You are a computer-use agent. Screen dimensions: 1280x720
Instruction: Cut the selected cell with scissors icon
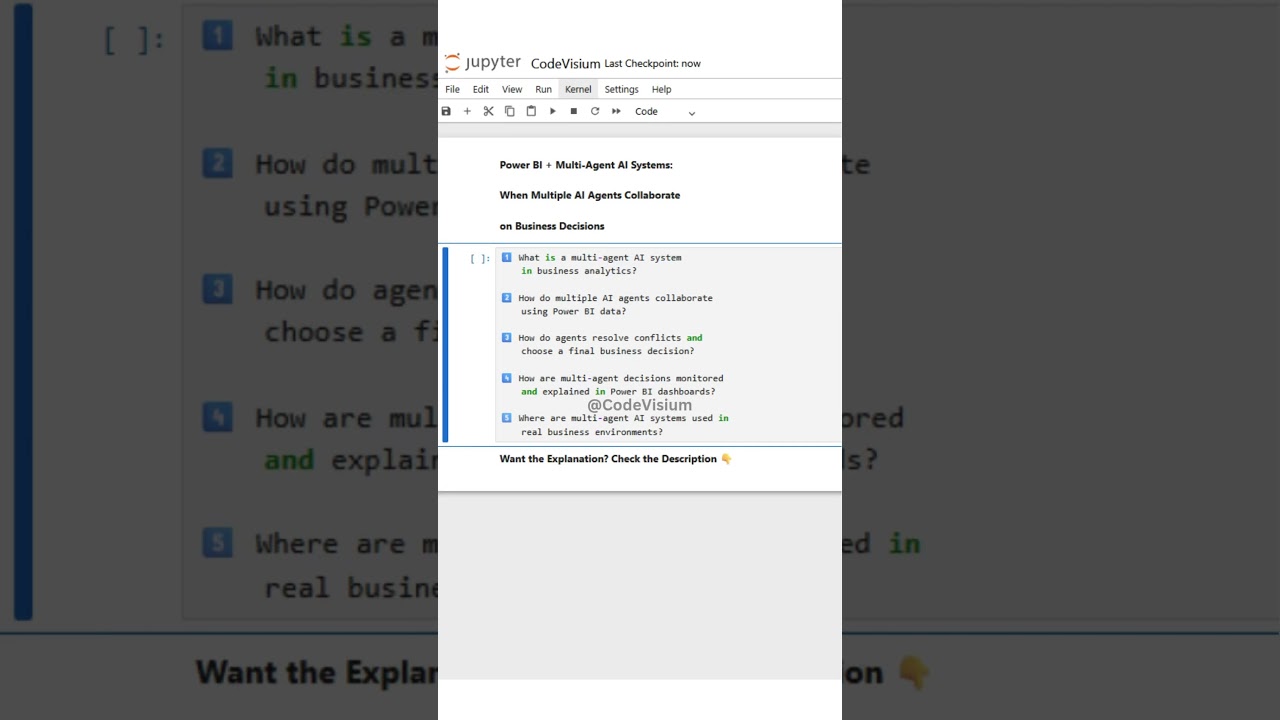coord(488,111)
